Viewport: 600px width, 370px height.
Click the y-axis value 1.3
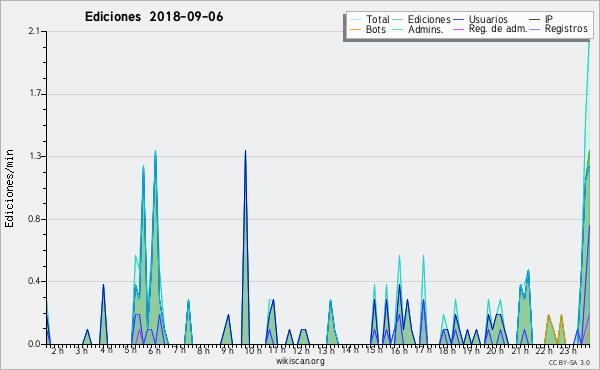point(34,156)
